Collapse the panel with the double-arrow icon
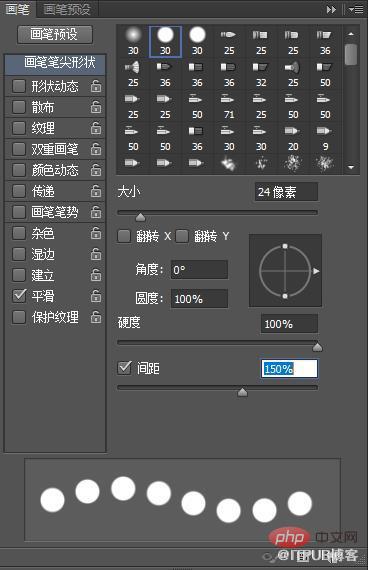 [331, 9]
